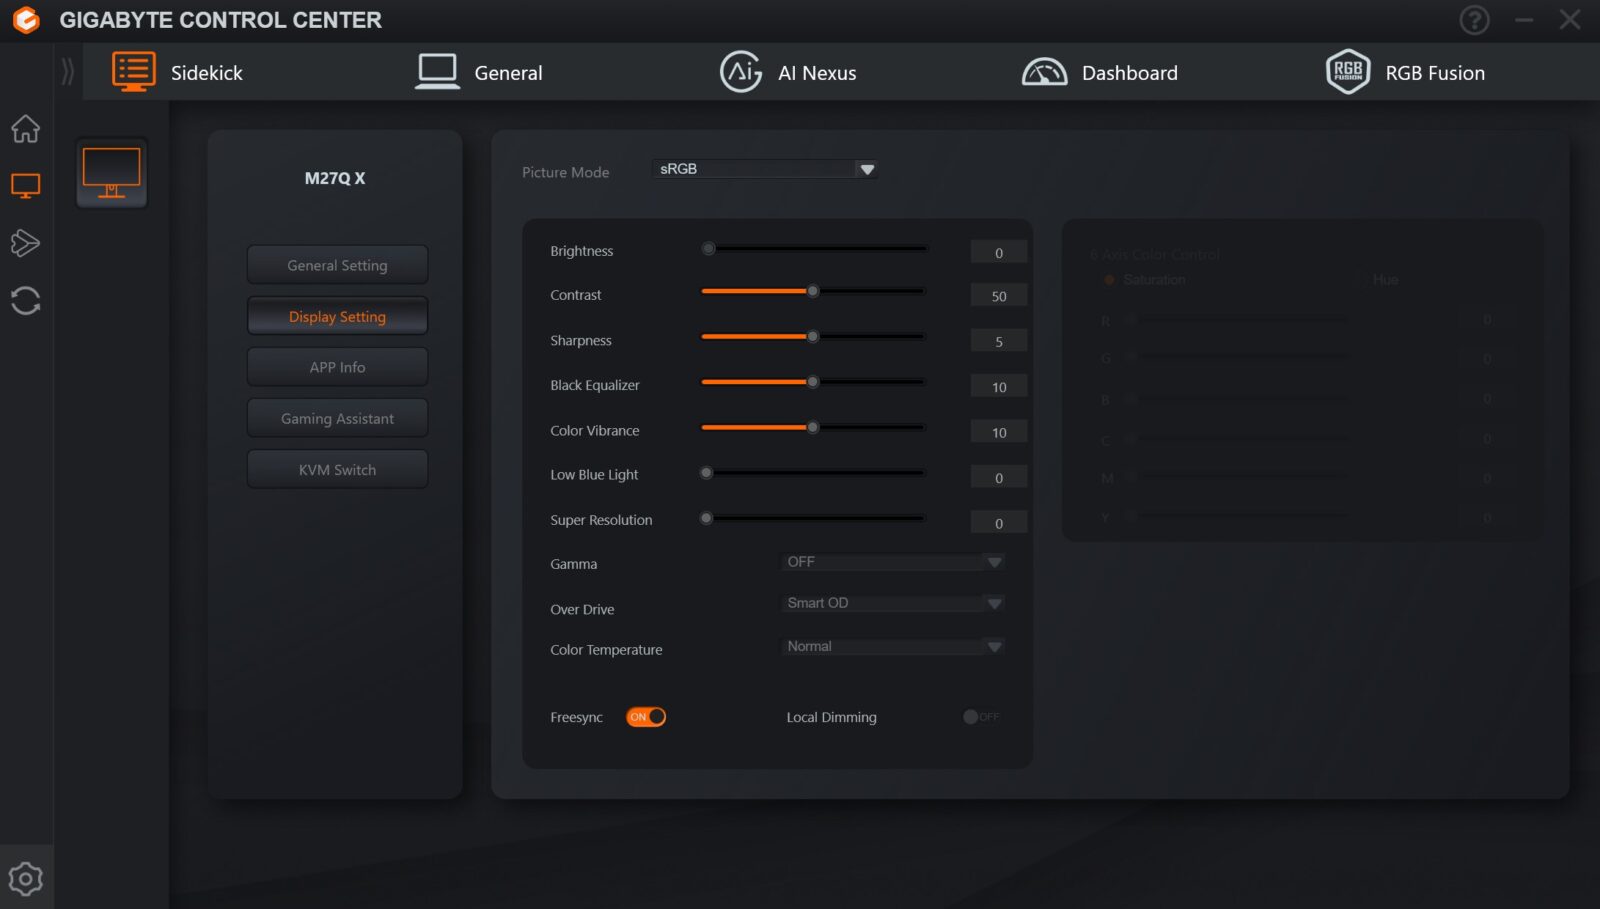Image resolution: width=1600 pixels, height=909 pixels.
Task: Click the Gaming Assistant button
Action: point(337,419)
